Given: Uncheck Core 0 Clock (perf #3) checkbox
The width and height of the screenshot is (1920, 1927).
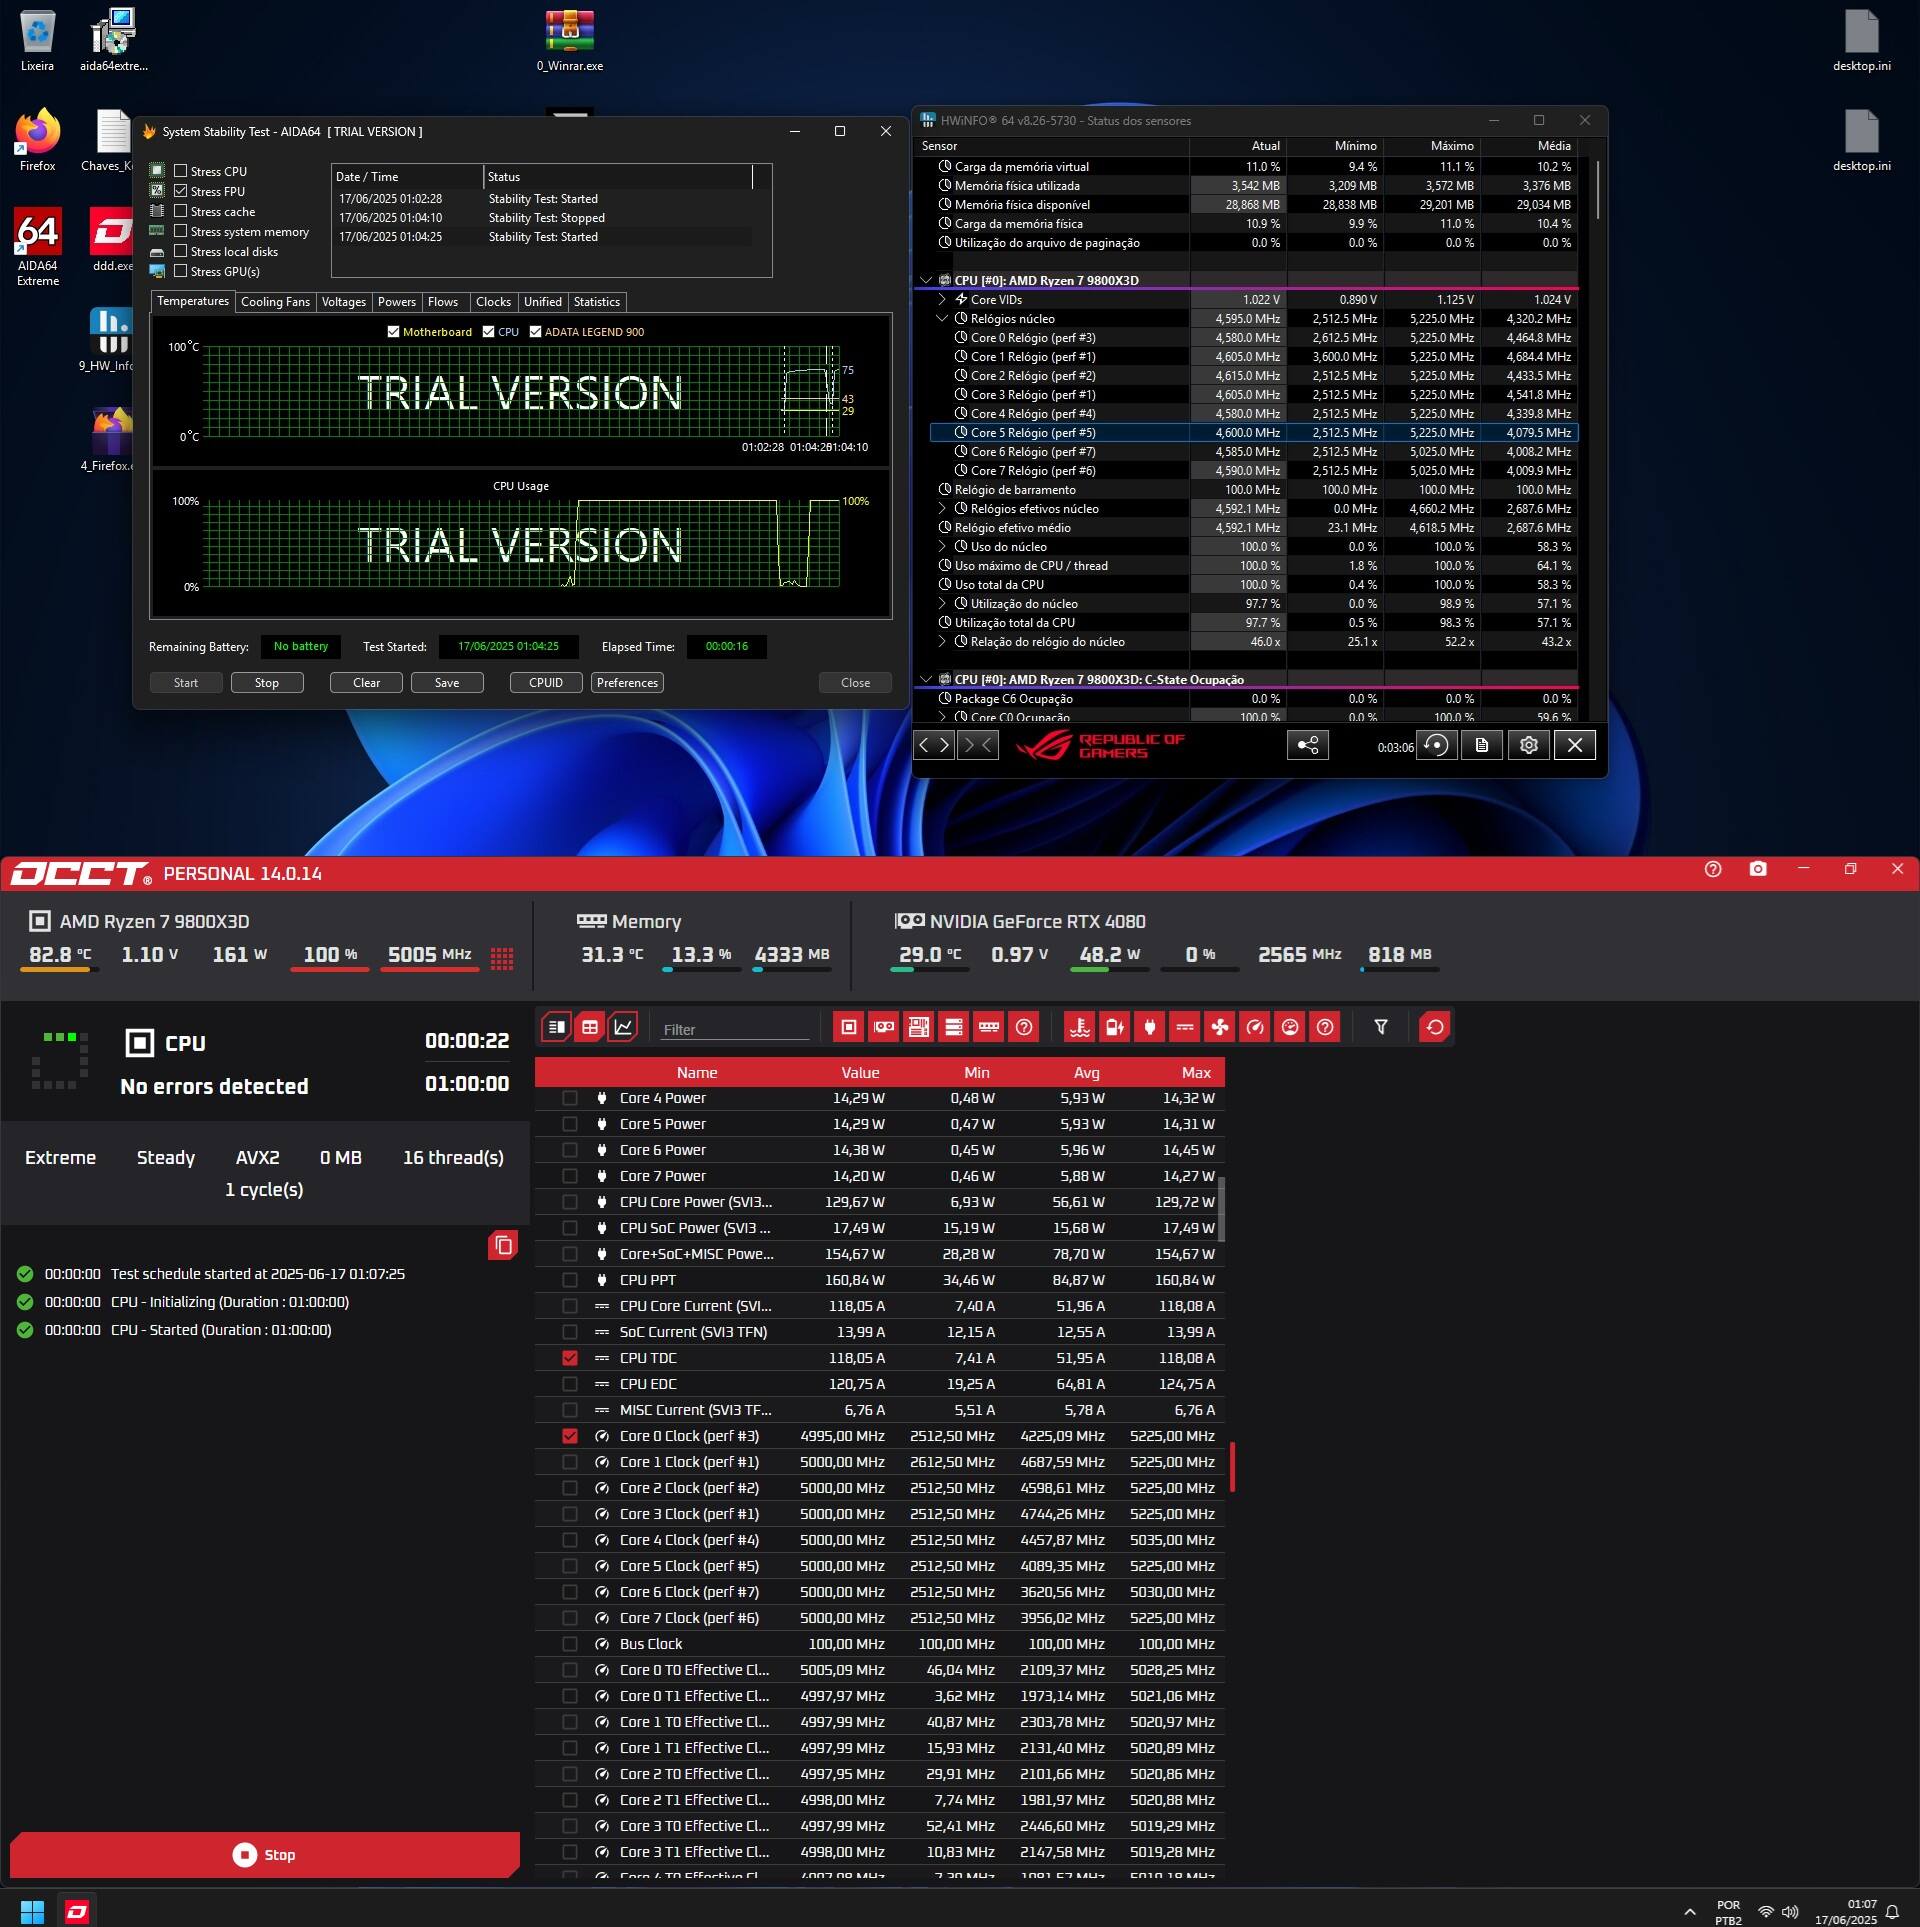Looking at the screenshot, I should pos(570,1436).
